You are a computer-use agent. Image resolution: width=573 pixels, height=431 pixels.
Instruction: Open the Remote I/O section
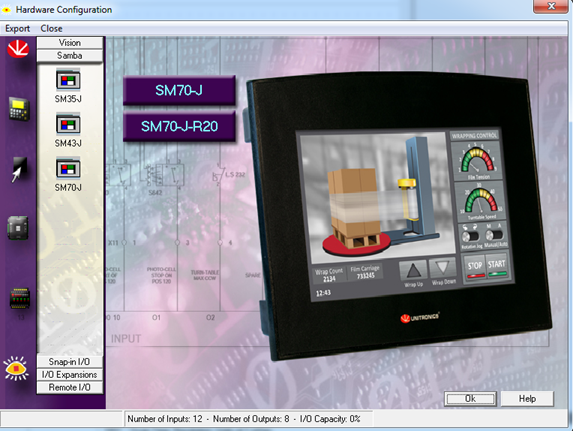pyautogui.click(x=69, y=387)
